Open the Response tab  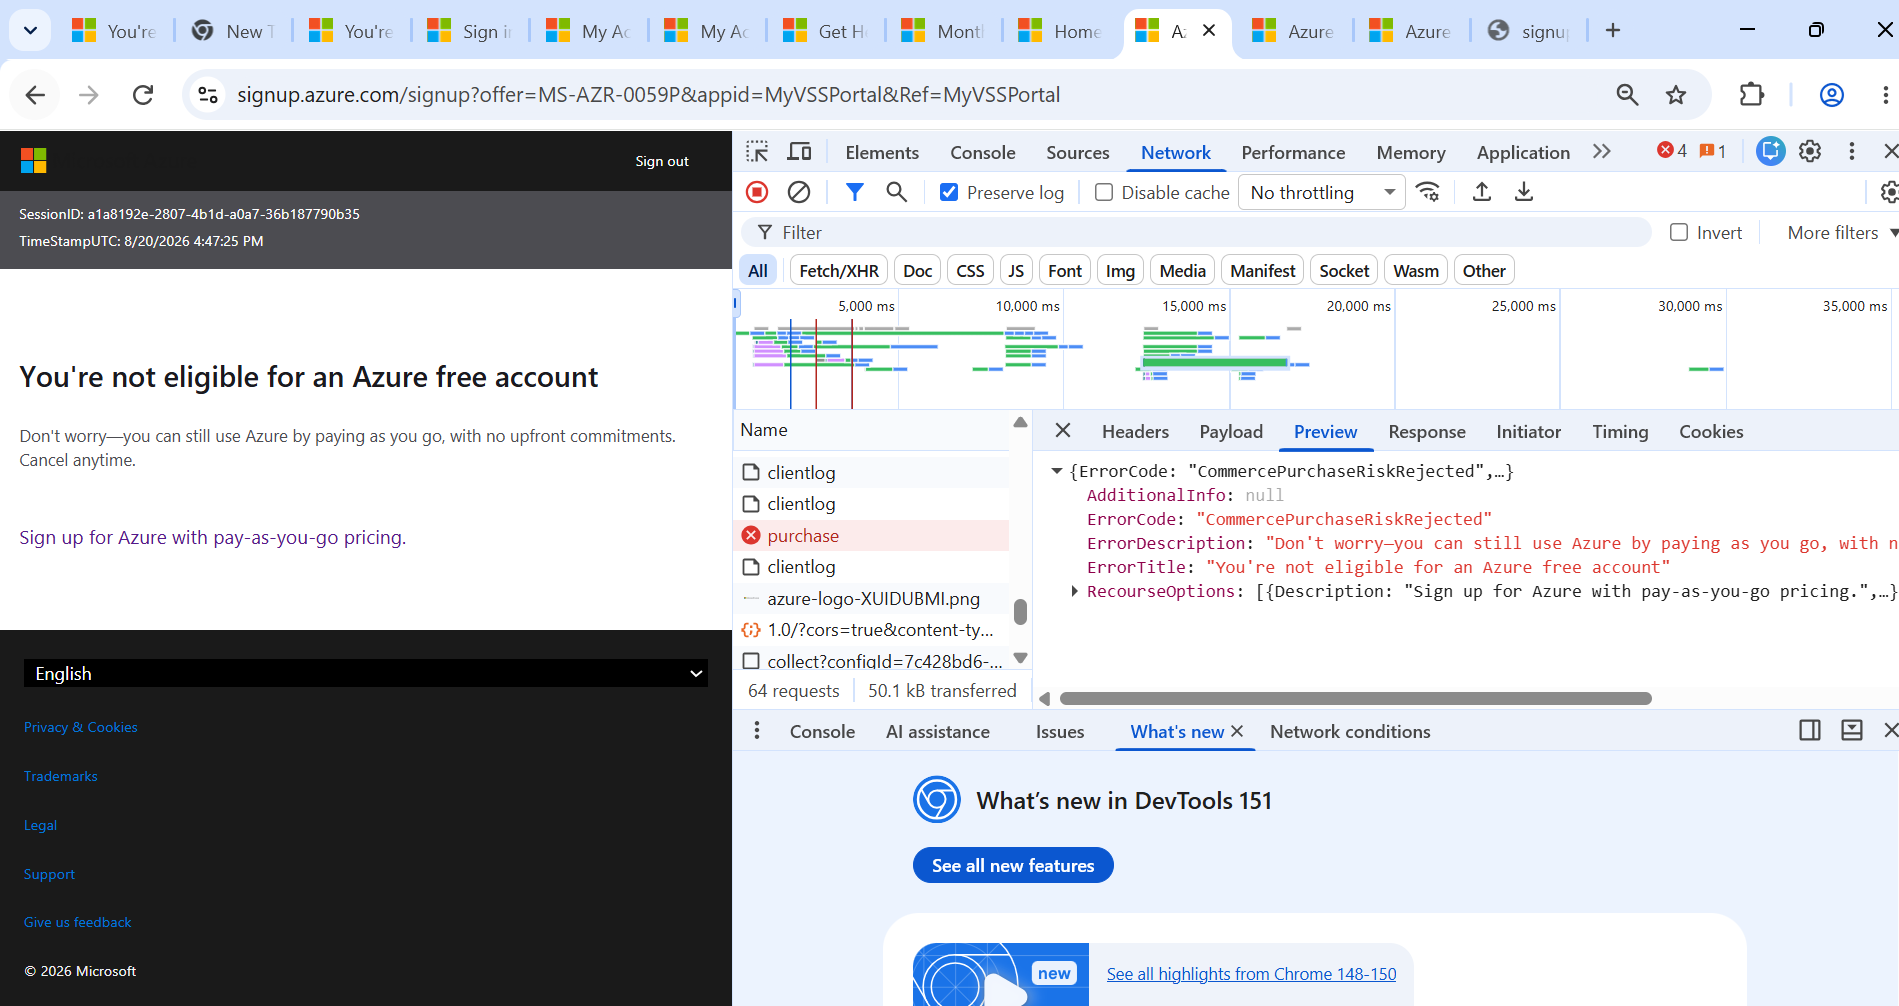(1427, 431)
